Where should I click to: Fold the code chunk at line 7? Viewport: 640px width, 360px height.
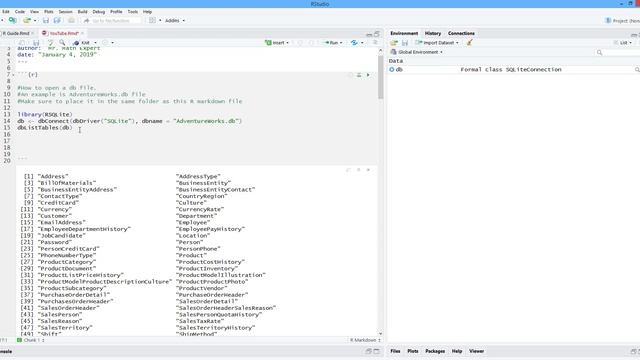pyautogui.click(x=13, y=75)
